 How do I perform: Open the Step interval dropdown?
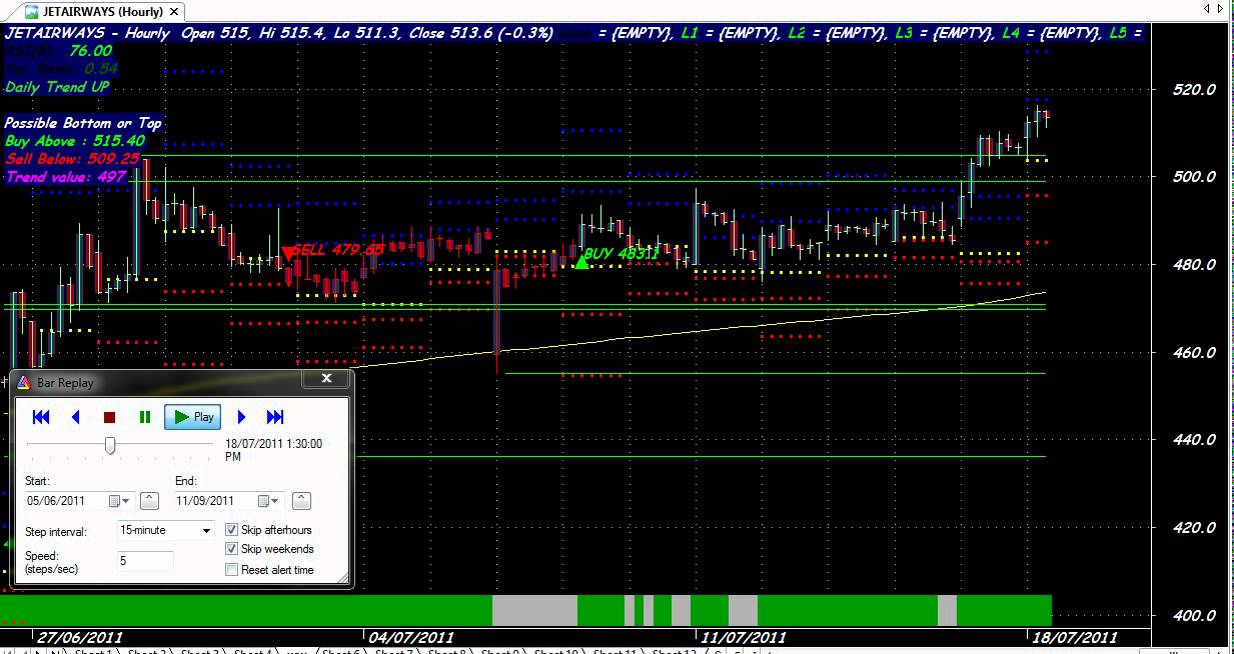tap(207, 531)
